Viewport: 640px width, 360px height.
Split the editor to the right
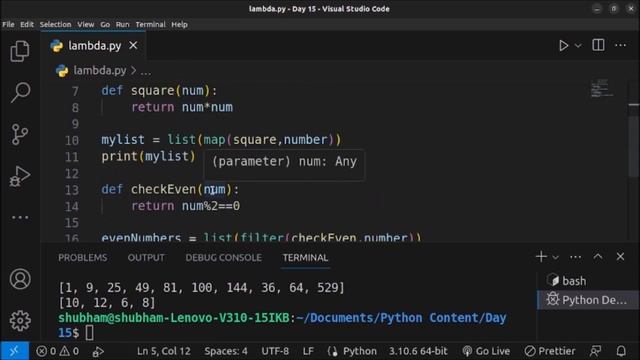[x=598, y=45]
